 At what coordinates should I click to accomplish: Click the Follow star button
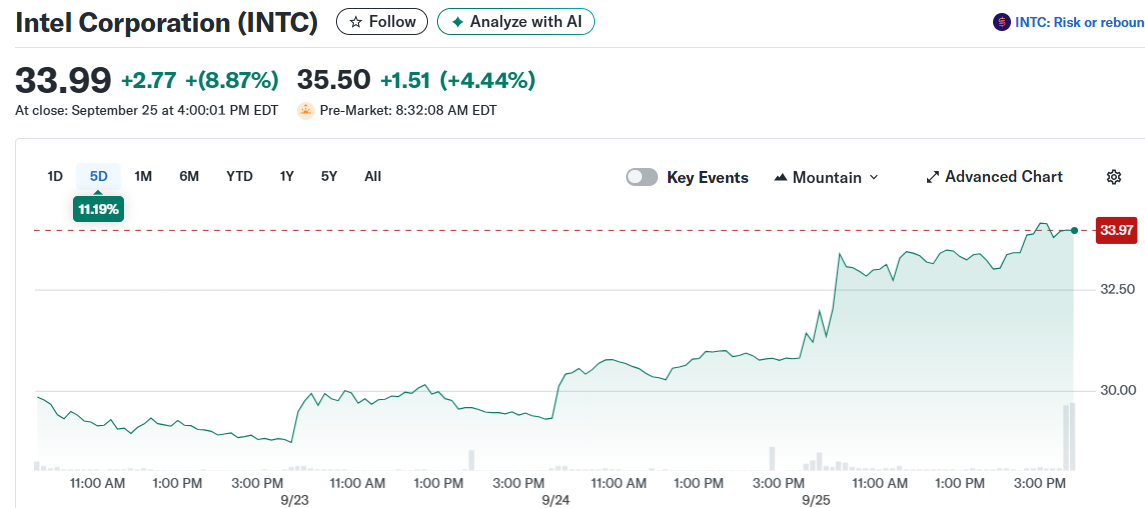click(x=382, y=22)
